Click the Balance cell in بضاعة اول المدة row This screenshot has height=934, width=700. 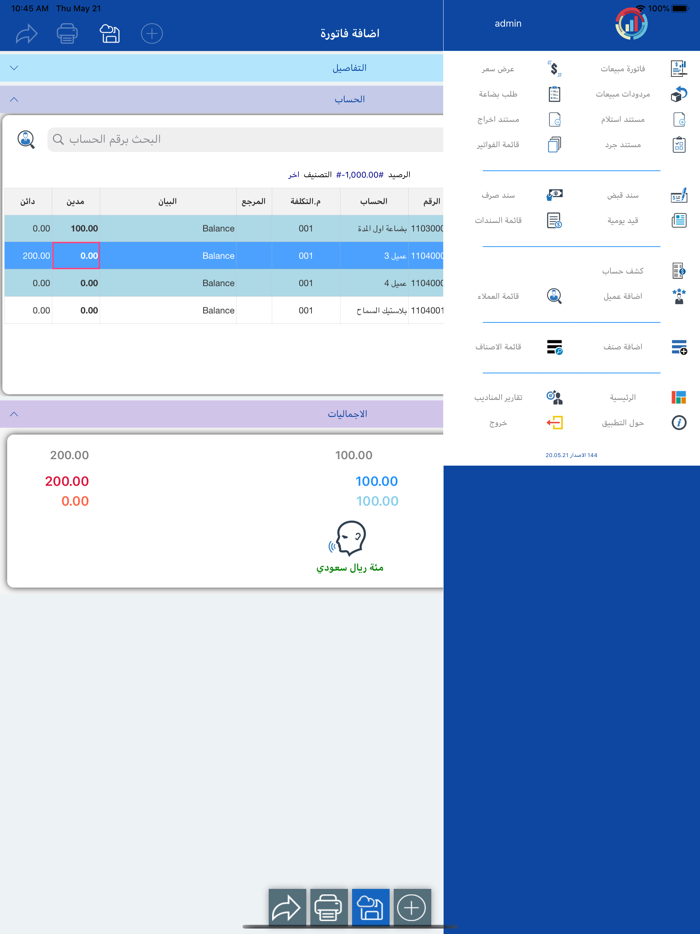[168, 229]
